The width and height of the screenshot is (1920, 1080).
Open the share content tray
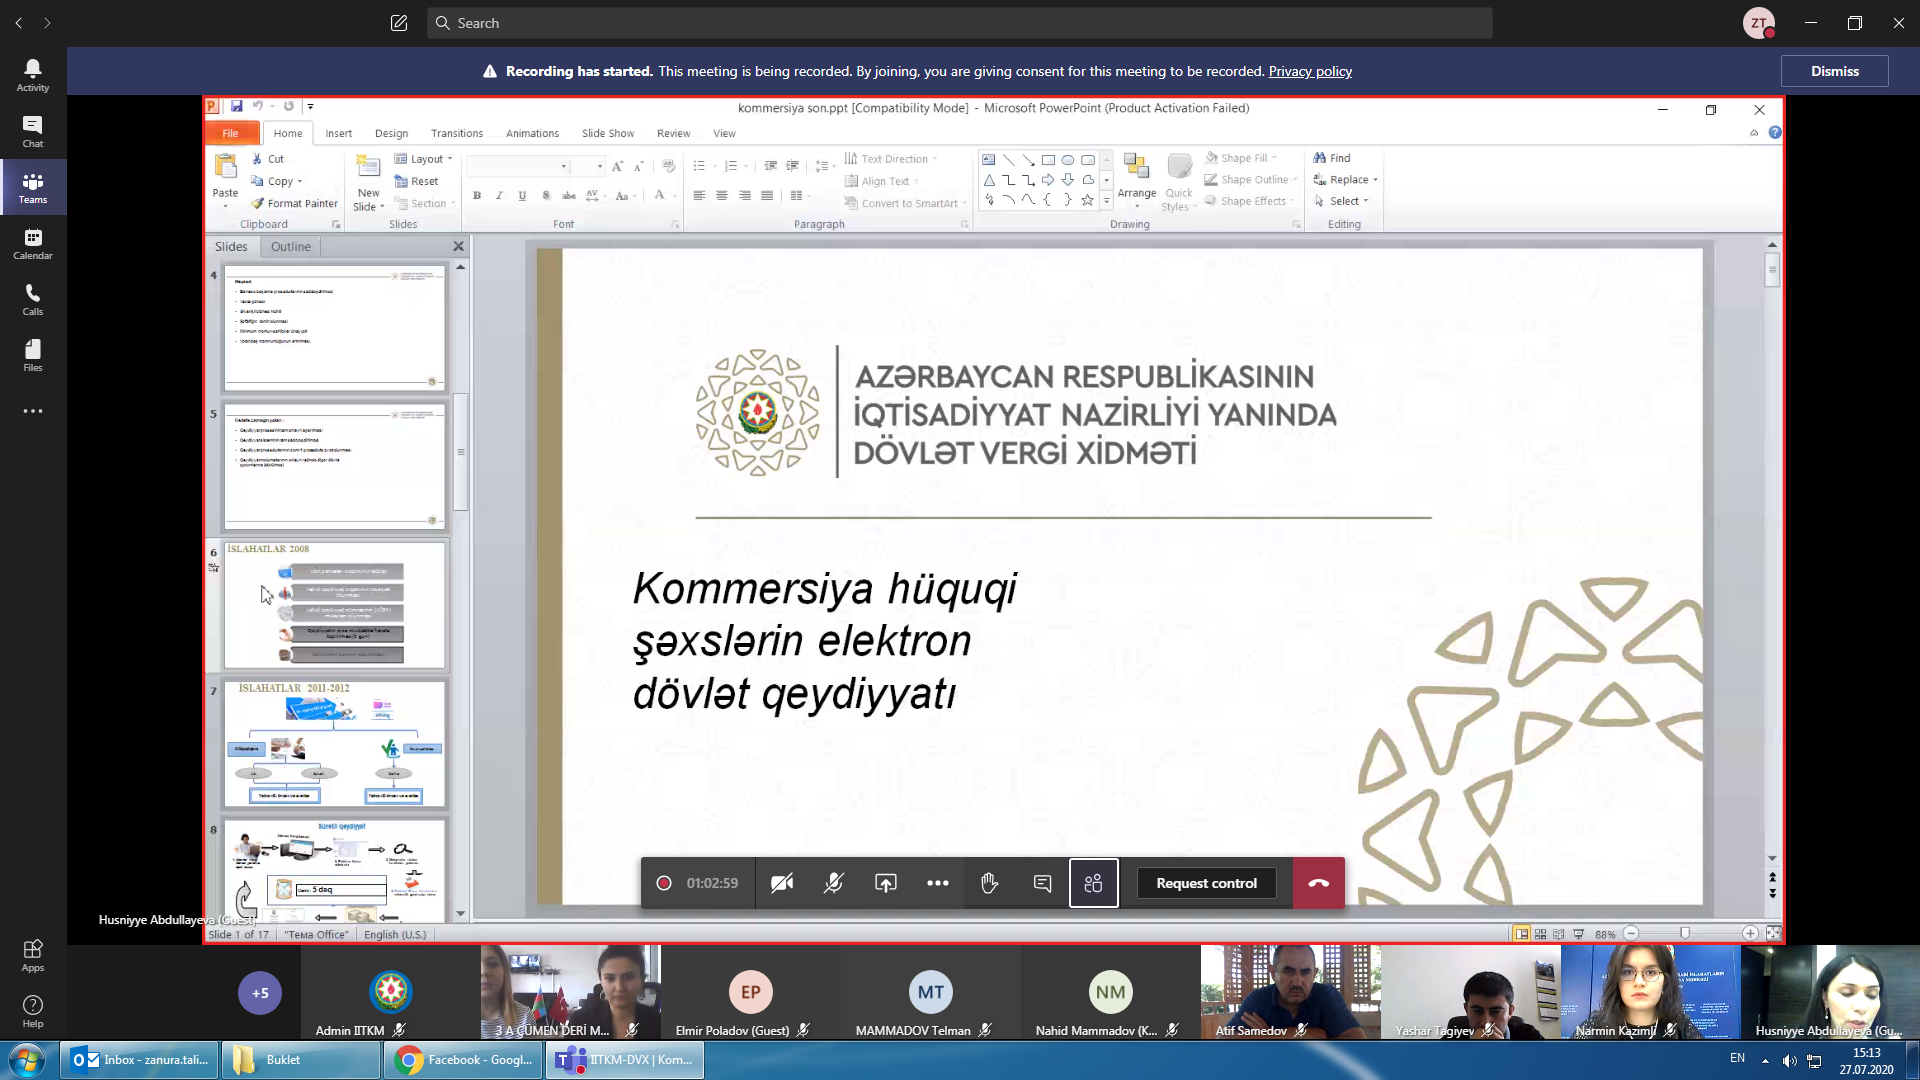(886, 883)
